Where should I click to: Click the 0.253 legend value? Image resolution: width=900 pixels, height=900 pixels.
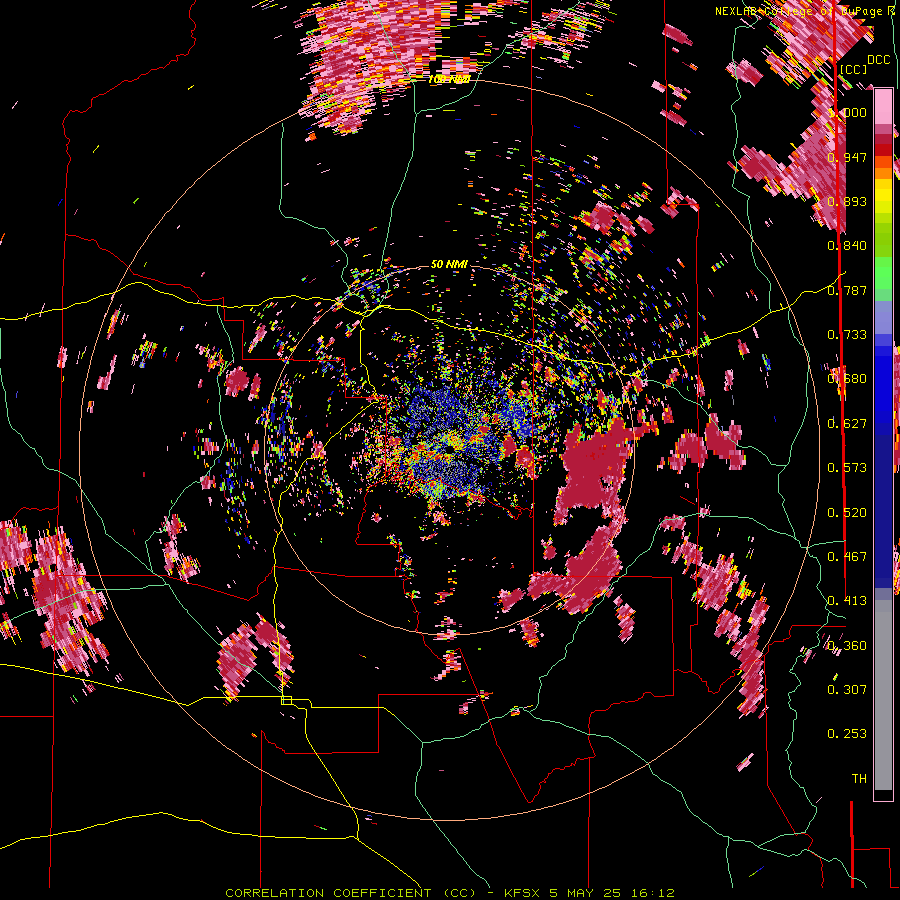pos(847,734)
